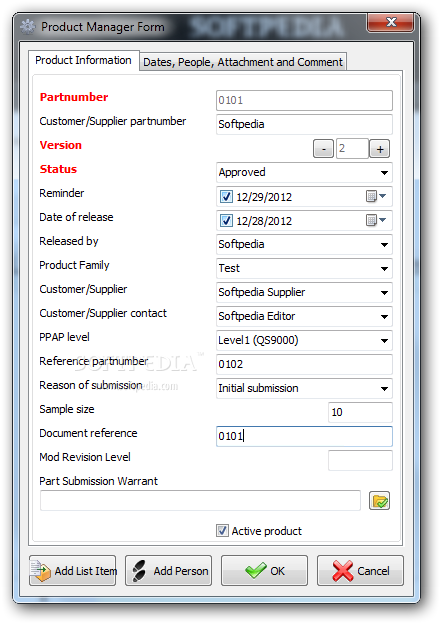The image size is (441, 624).
Task: Open the Status dropdown showing Approved
Action: tap(304, 172)
